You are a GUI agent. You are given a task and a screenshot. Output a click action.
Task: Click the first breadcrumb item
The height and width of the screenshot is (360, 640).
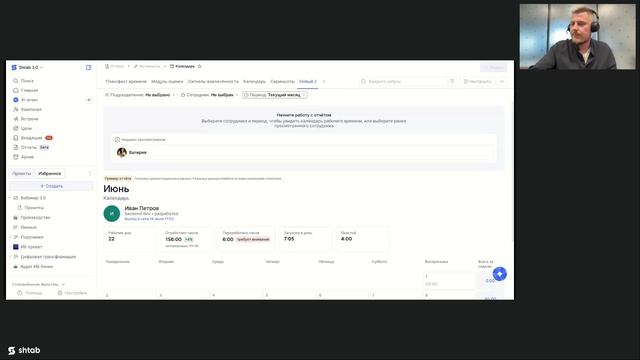tap(115, 66)
